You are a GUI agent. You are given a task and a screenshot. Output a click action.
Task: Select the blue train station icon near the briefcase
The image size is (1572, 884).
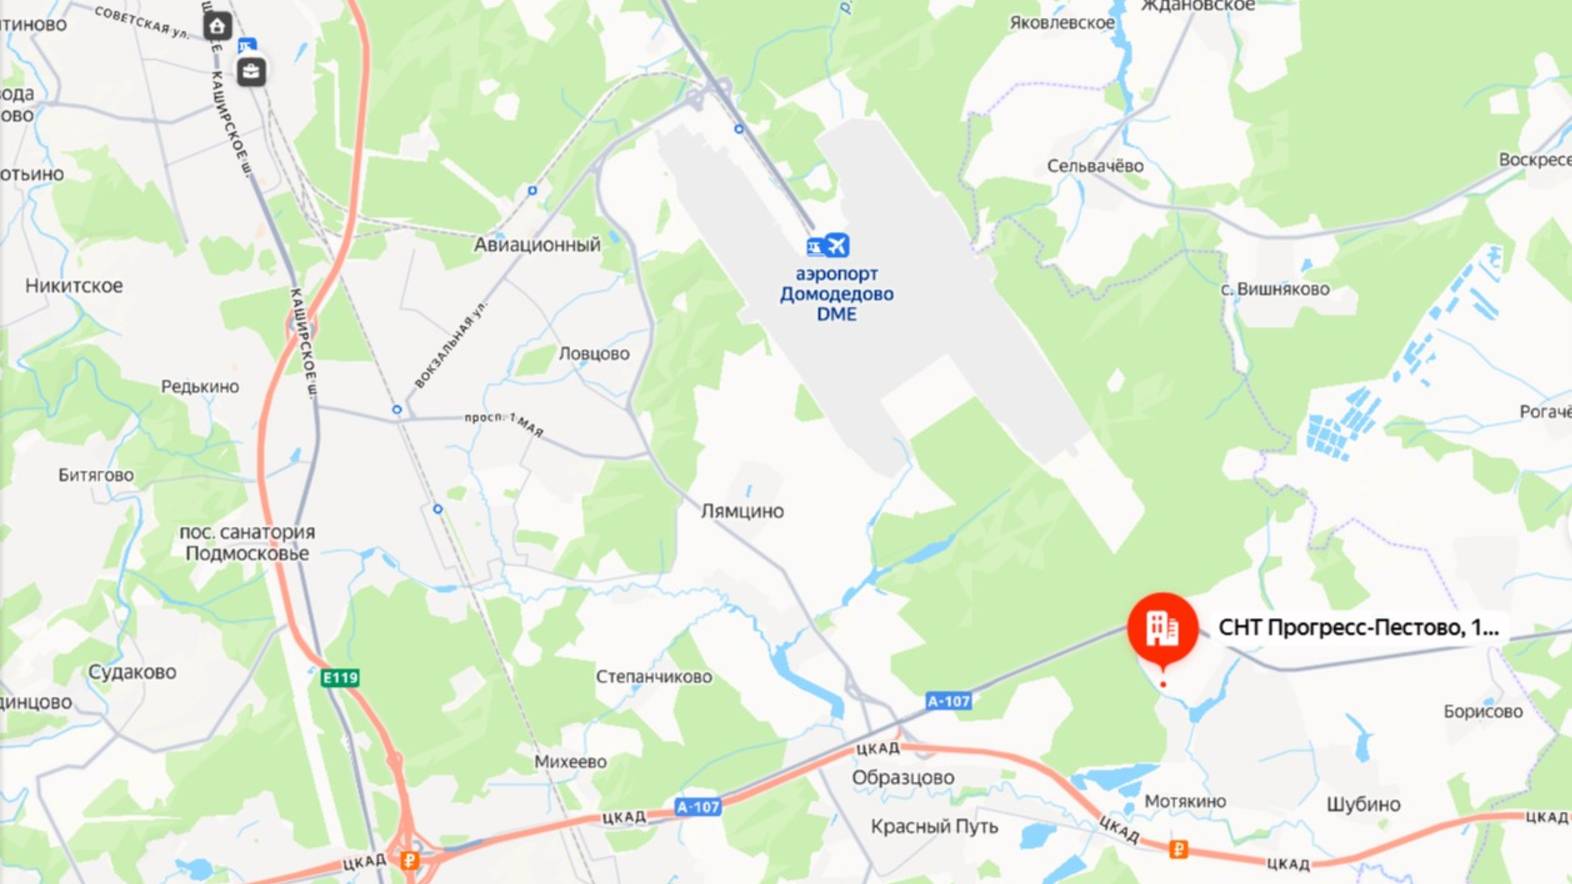point(247,45)
